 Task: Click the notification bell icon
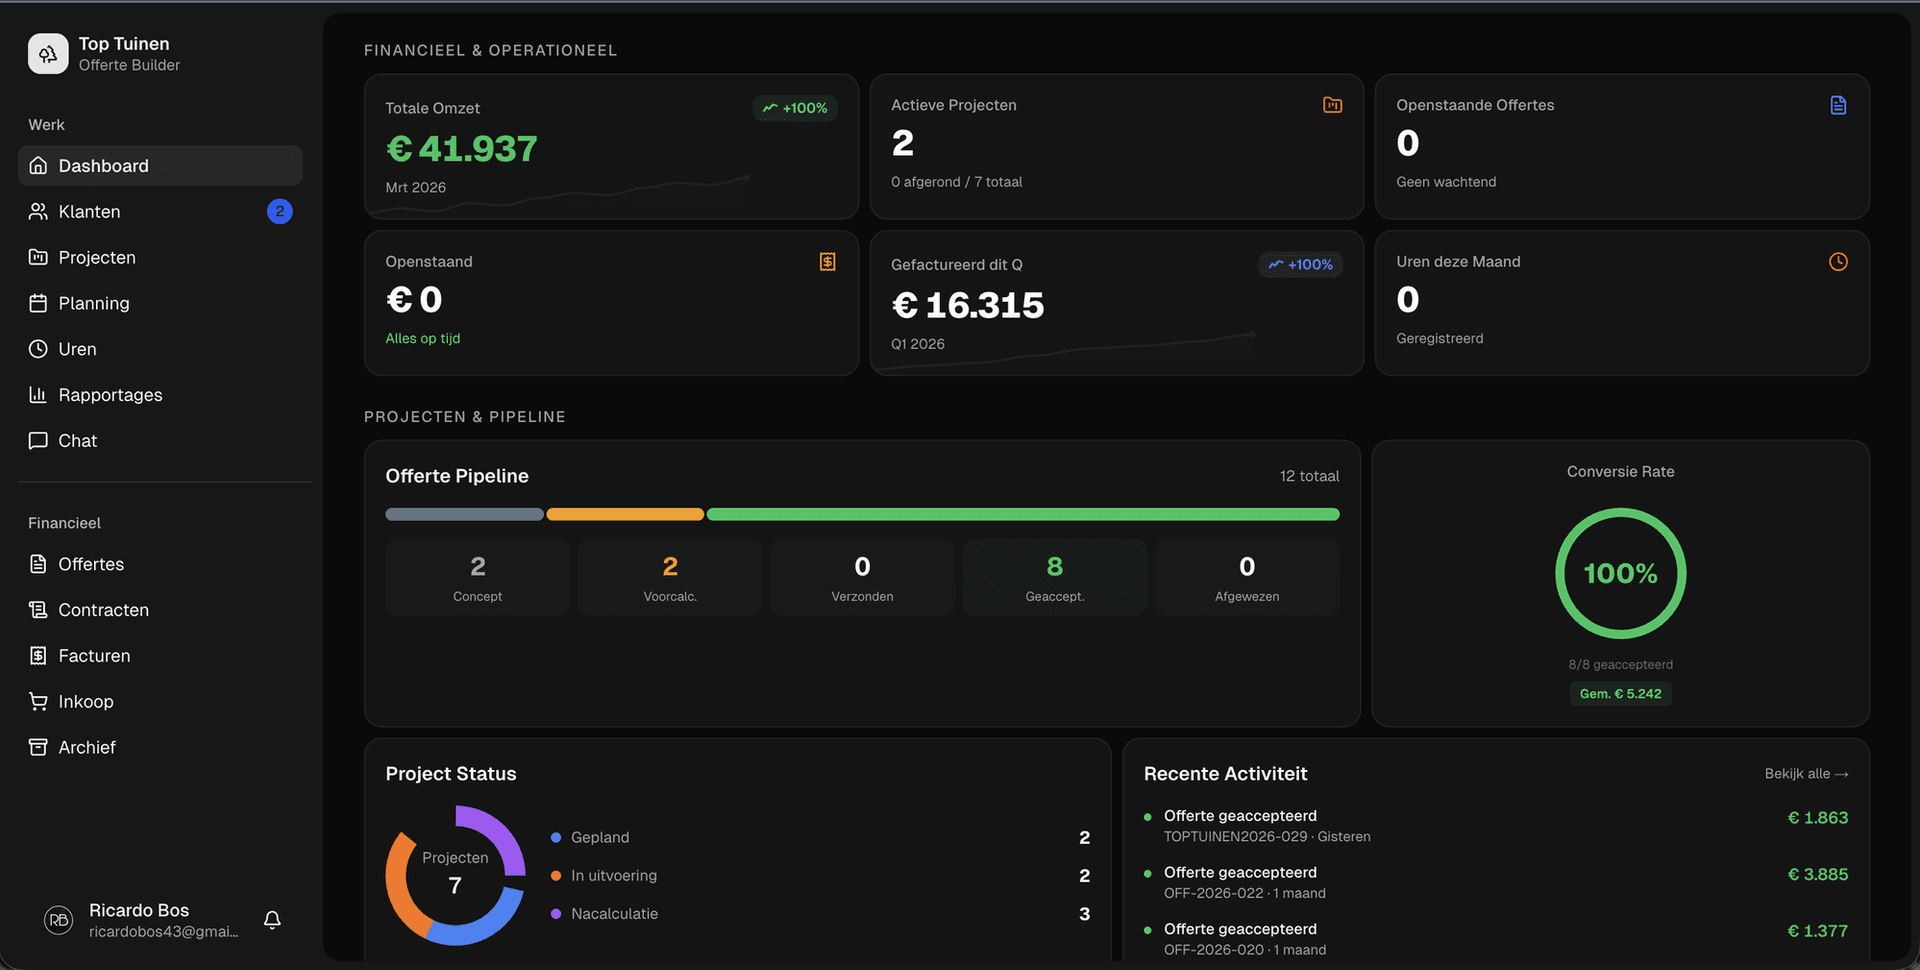tap(272, 920)
